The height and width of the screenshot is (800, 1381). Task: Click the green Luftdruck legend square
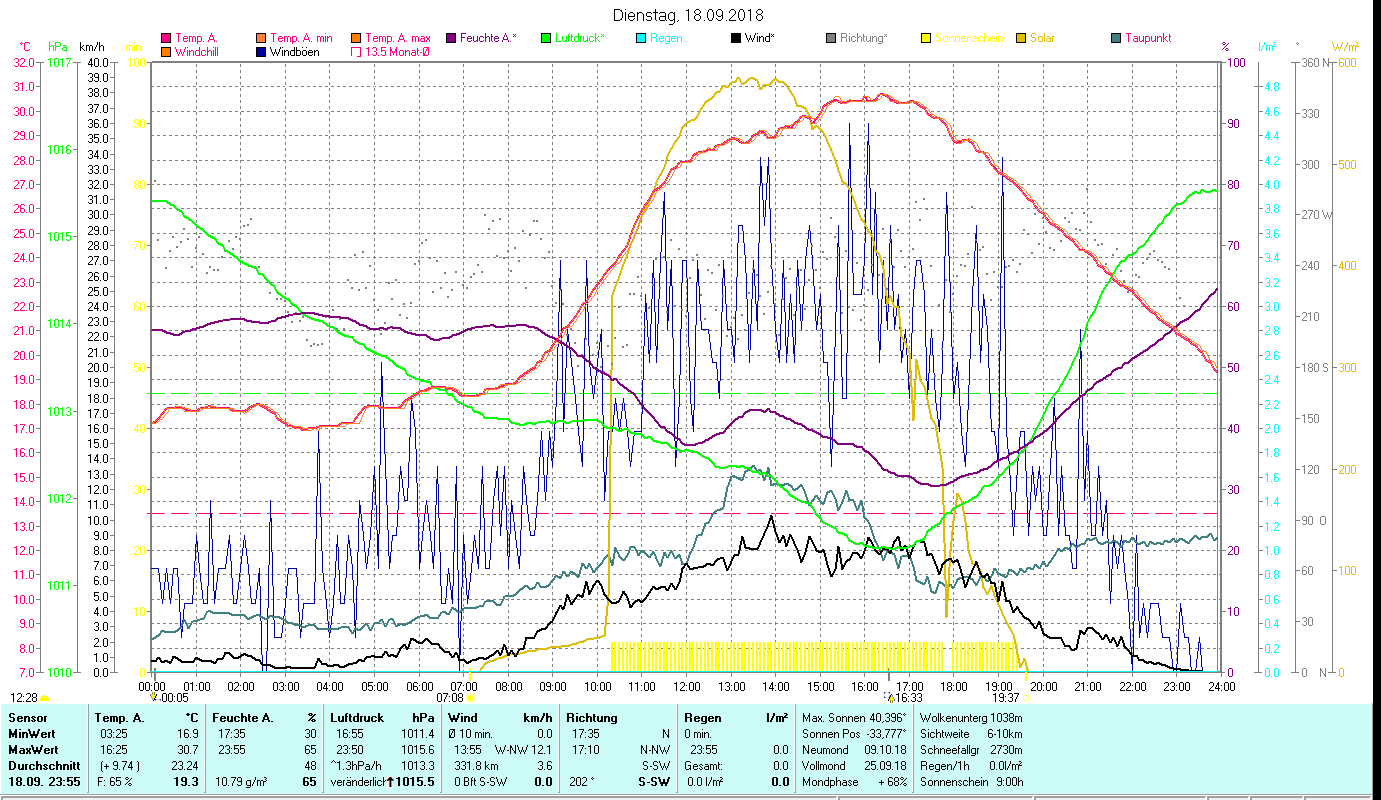546,38
